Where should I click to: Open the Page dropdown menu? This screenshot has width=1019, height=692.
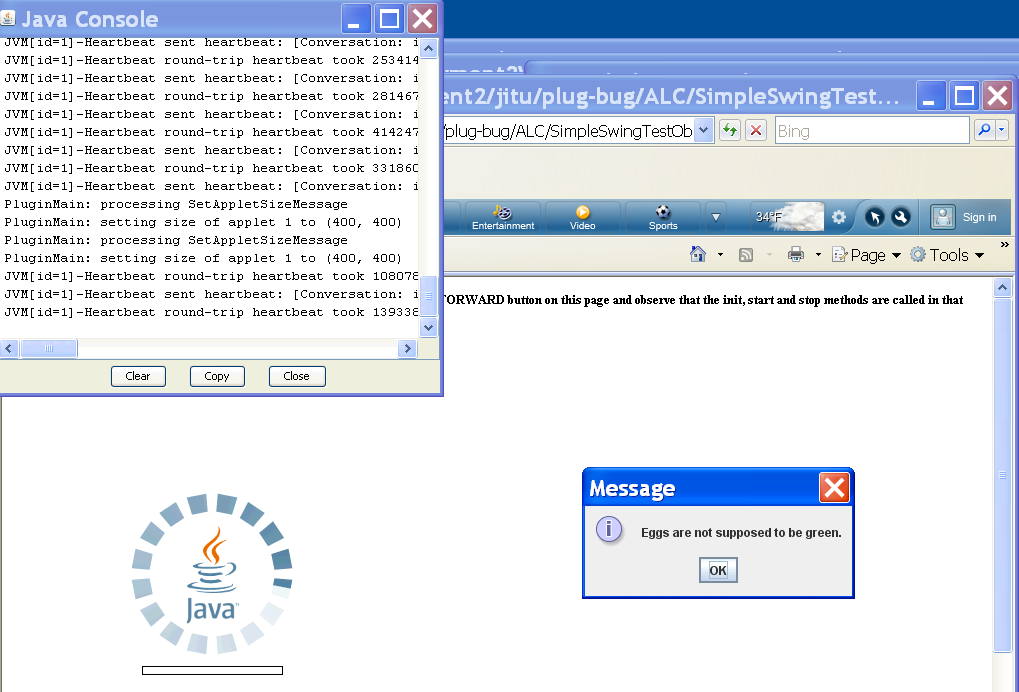pos(866,255)
